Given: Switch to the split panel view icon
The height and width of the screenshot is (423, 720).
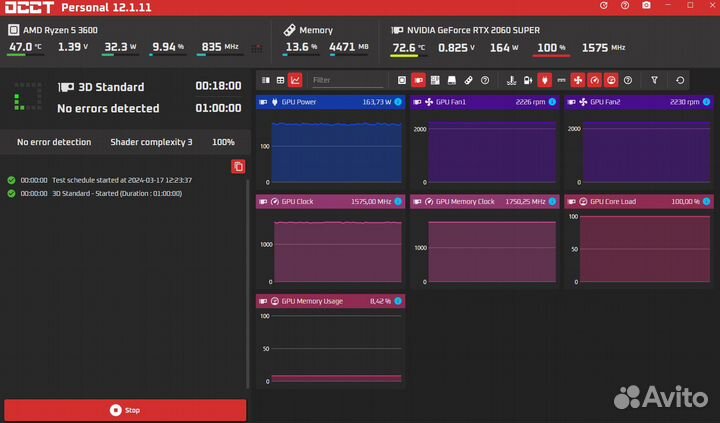Looking at the screenshot, I should (266, 80).
